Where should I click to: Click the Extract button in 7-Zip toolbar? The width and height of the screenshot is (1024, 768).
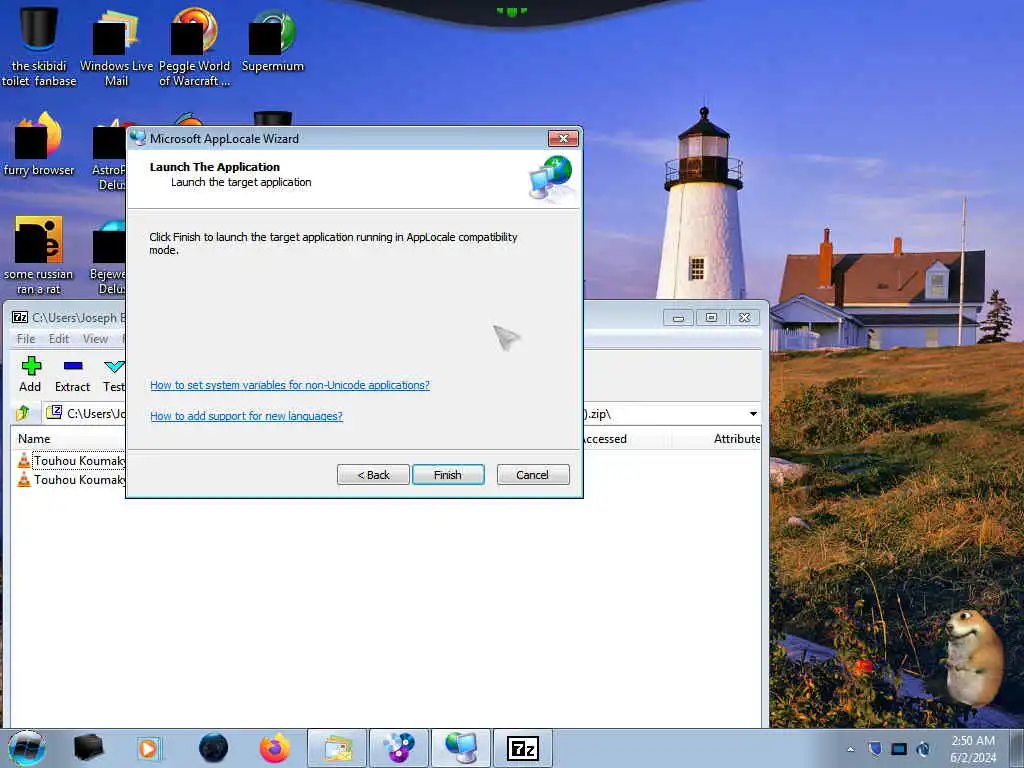[72, 375]
